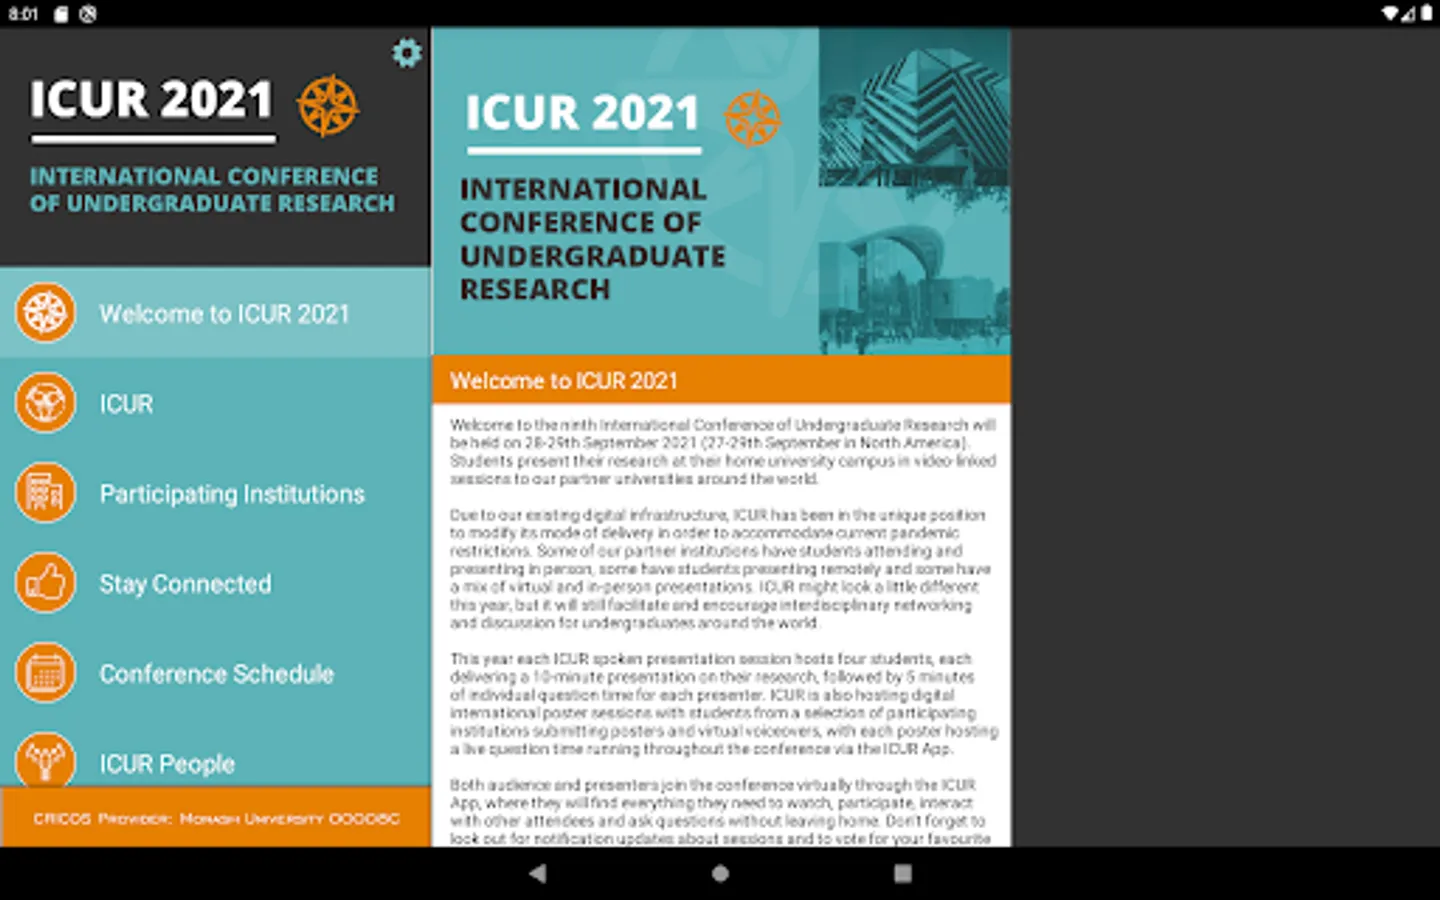Screen dimensions: 1440x900
Task: Tap the Wi-Fi signal icon in status bar
Action: pyautogui.click(x=1390, y=13)
